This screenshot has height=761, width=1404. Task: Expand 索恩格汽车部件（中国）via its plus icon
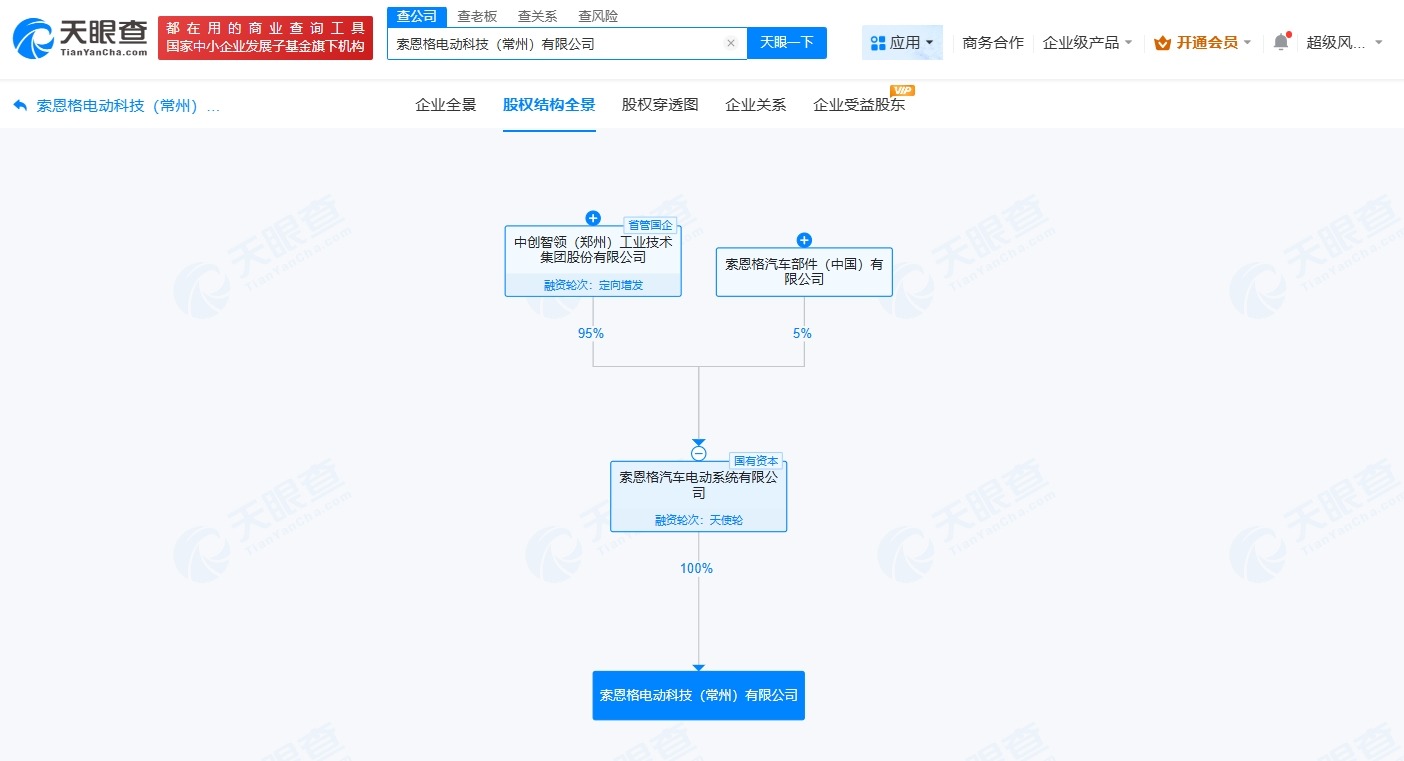tap(804, 240)
